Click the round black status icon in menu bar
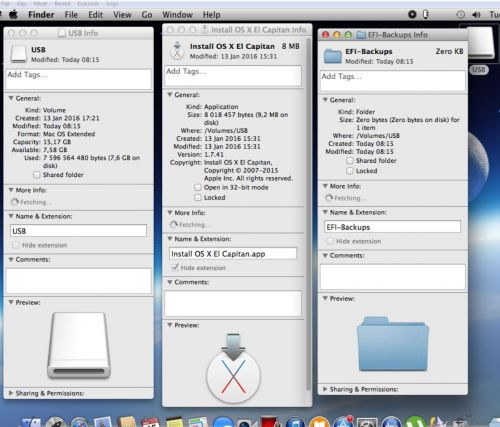The image size is (500, 427). (x=412, y=15)
